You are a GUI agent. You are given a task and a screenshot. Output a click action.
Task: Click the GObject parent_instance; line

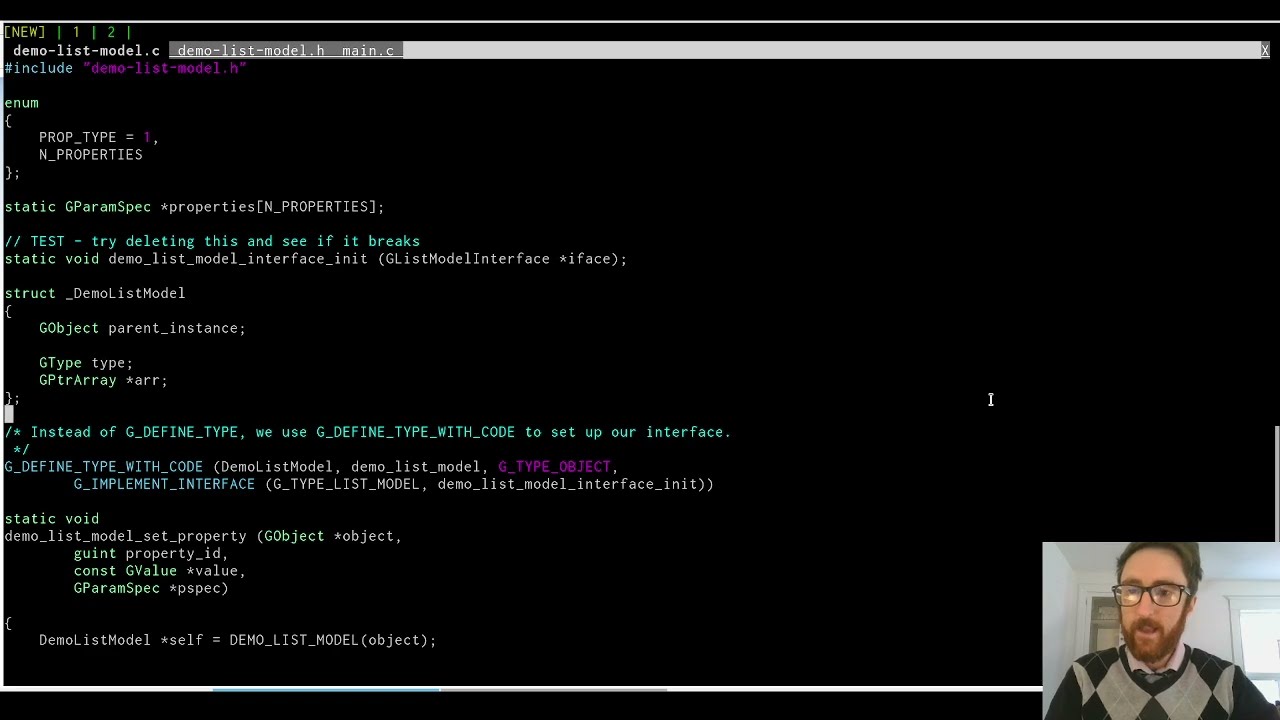point(142,328)
